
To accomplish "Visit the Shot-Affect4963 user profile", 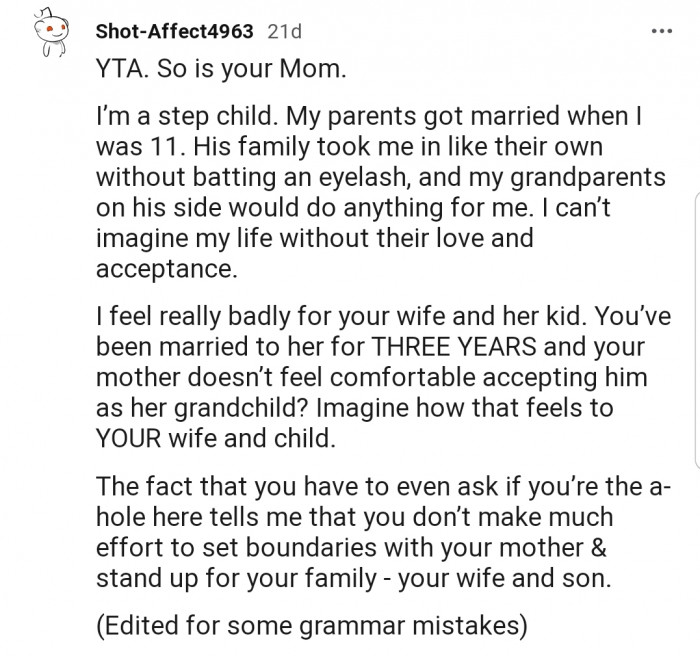I will [175, 31].
